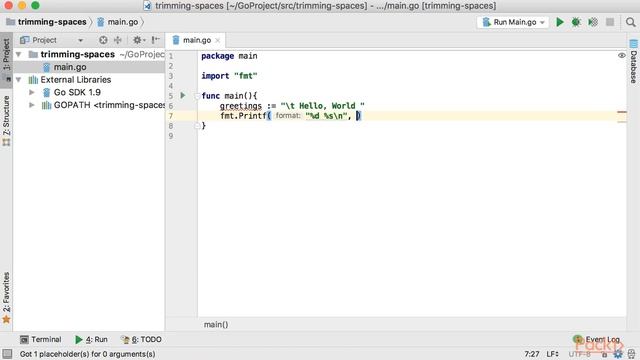Toggle the read-only lock icon
Viewport: 640px width, 360px height.
[x=604, y=354]
